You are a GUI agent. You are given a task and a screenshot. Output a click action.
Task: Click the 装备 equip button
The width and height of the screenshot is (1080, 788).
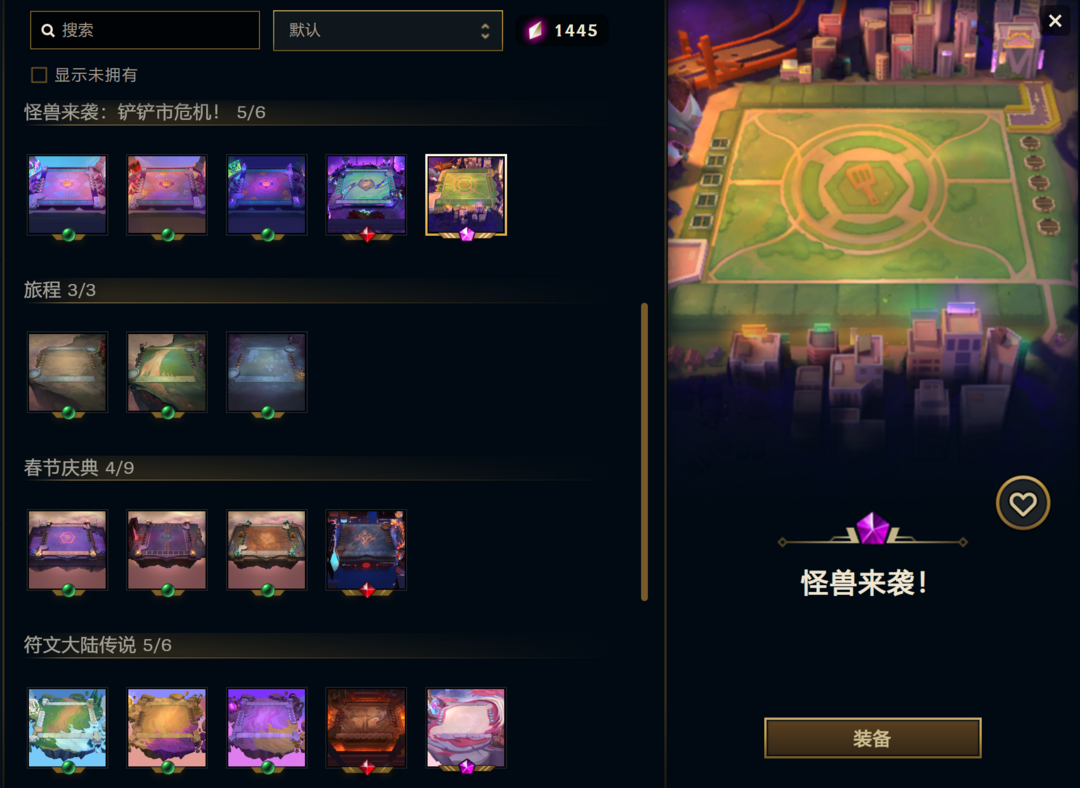pos(873,738)
